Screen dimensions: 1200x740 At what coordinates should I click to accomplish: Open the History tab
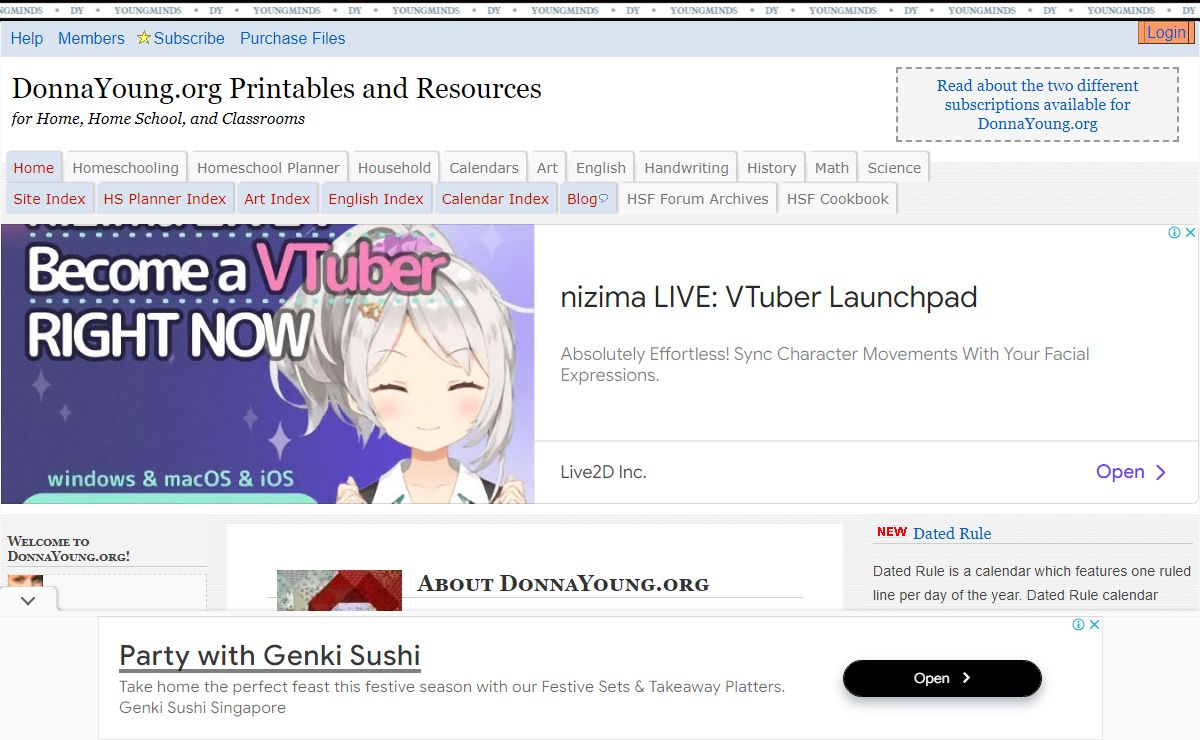coord(772,168)
